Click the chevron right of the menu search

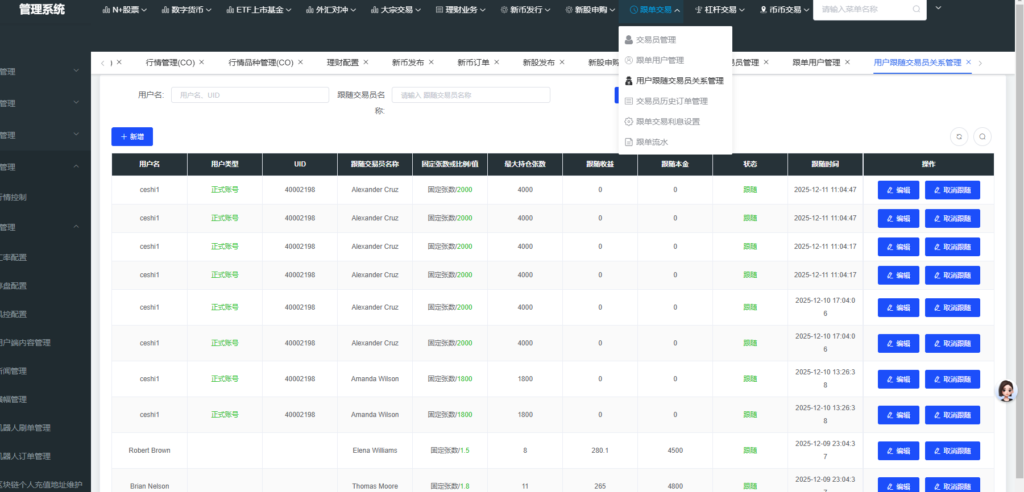(938, 8)
